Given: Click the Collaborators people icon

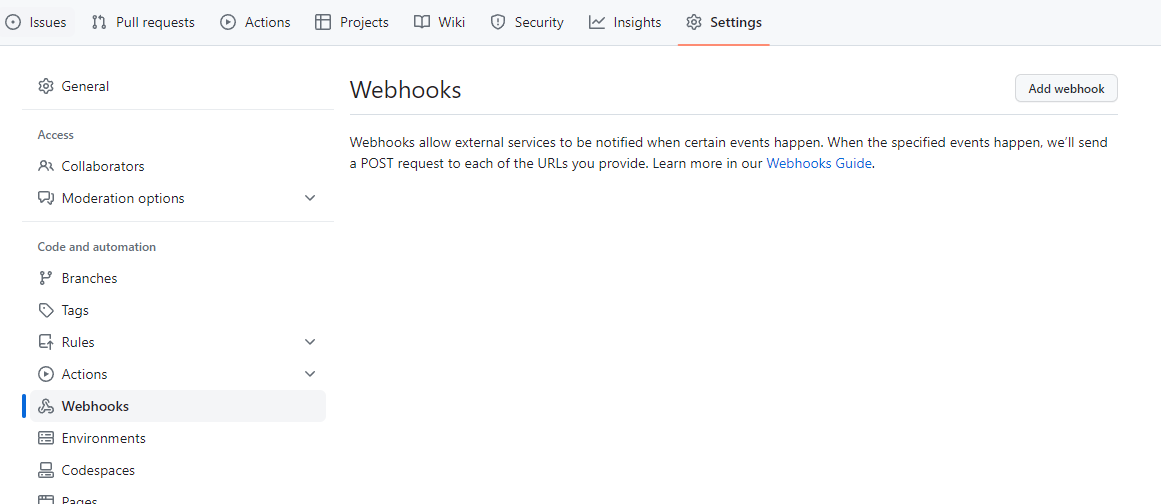Looking at the screenshot, I should [x=46, y=166].
